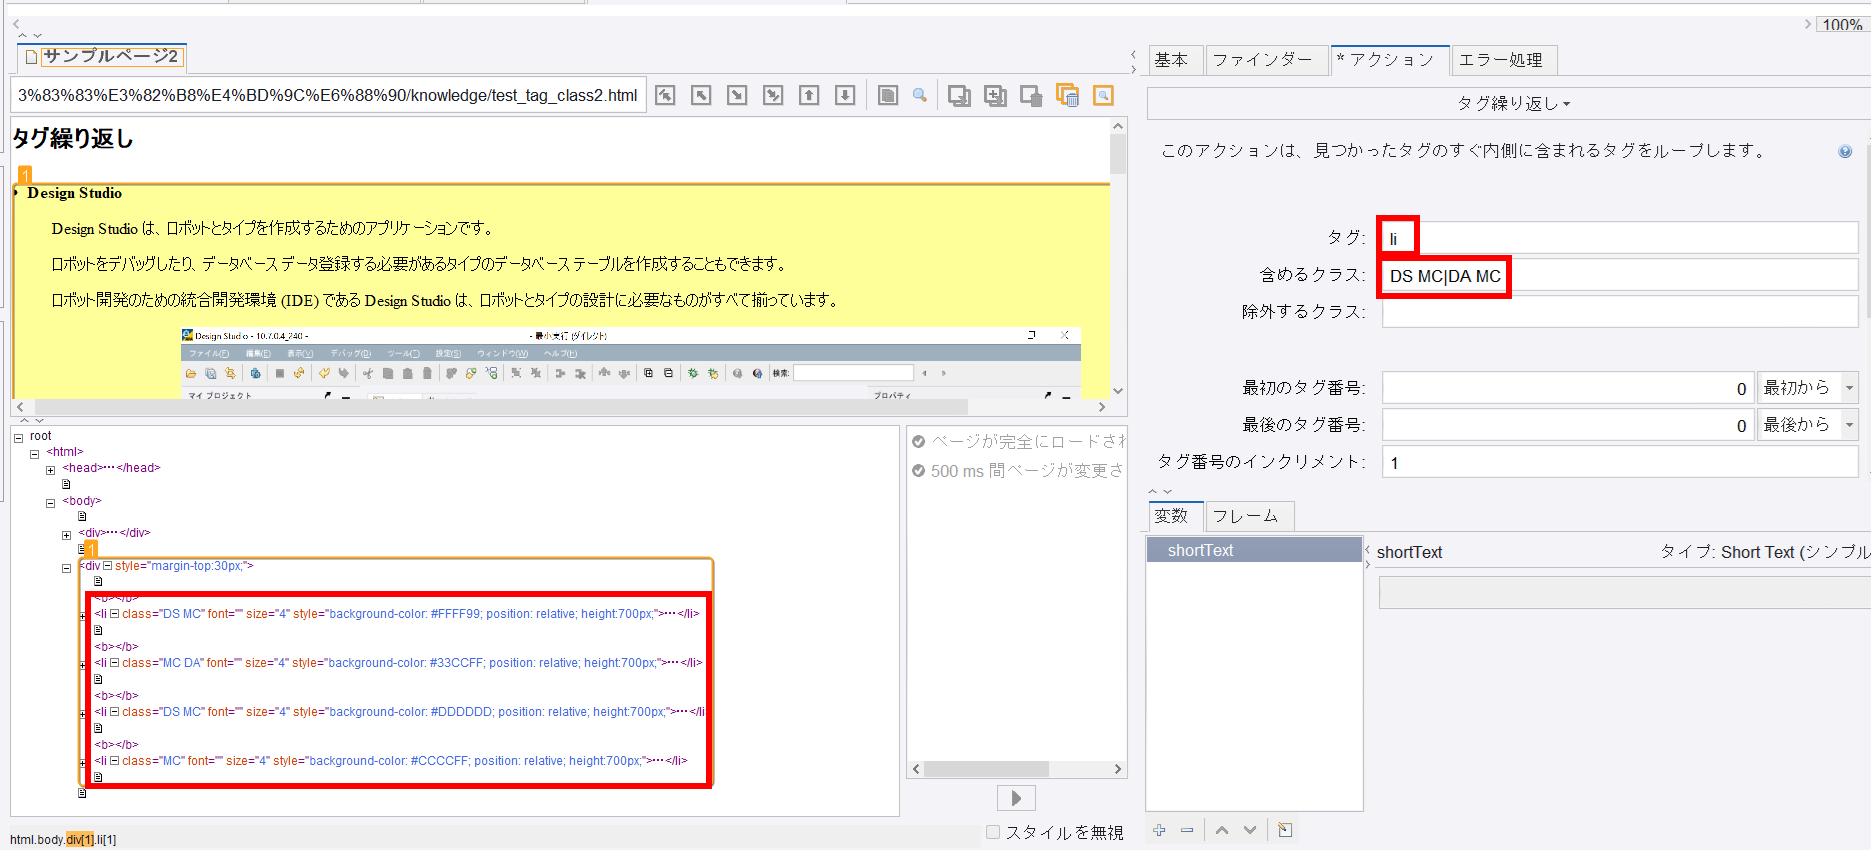
Task: Toggle attribute collapse box on DS MC #FFFF99 li
Action: click(x=115, y=614)
